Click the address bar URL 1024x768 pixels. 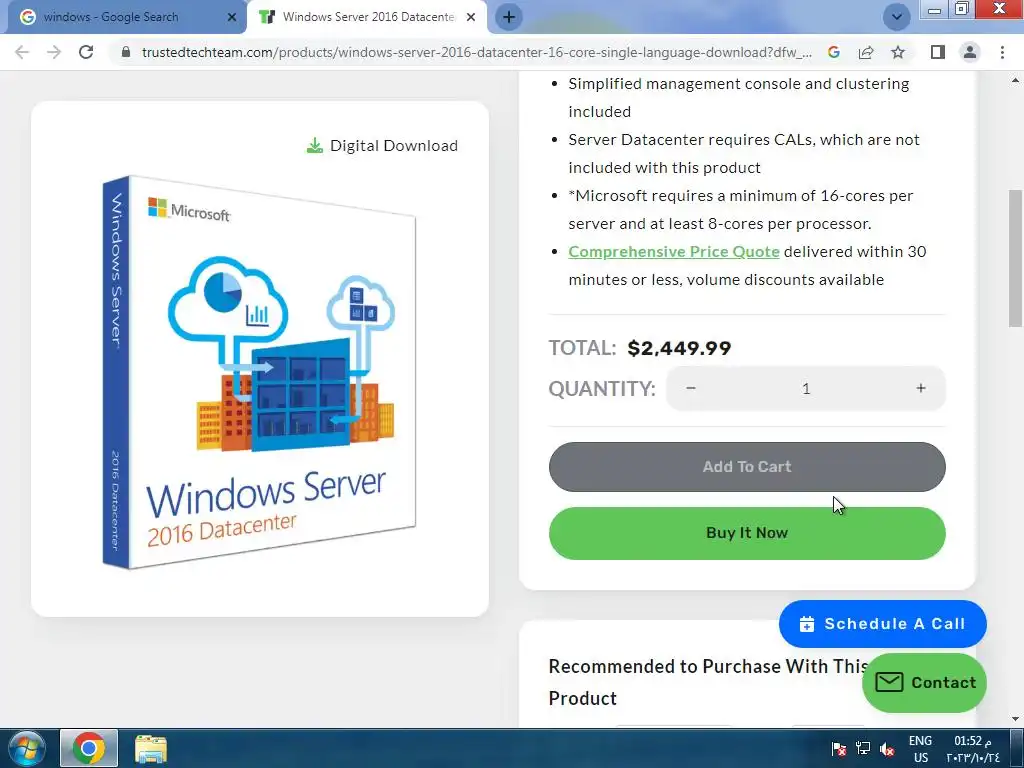476,52
